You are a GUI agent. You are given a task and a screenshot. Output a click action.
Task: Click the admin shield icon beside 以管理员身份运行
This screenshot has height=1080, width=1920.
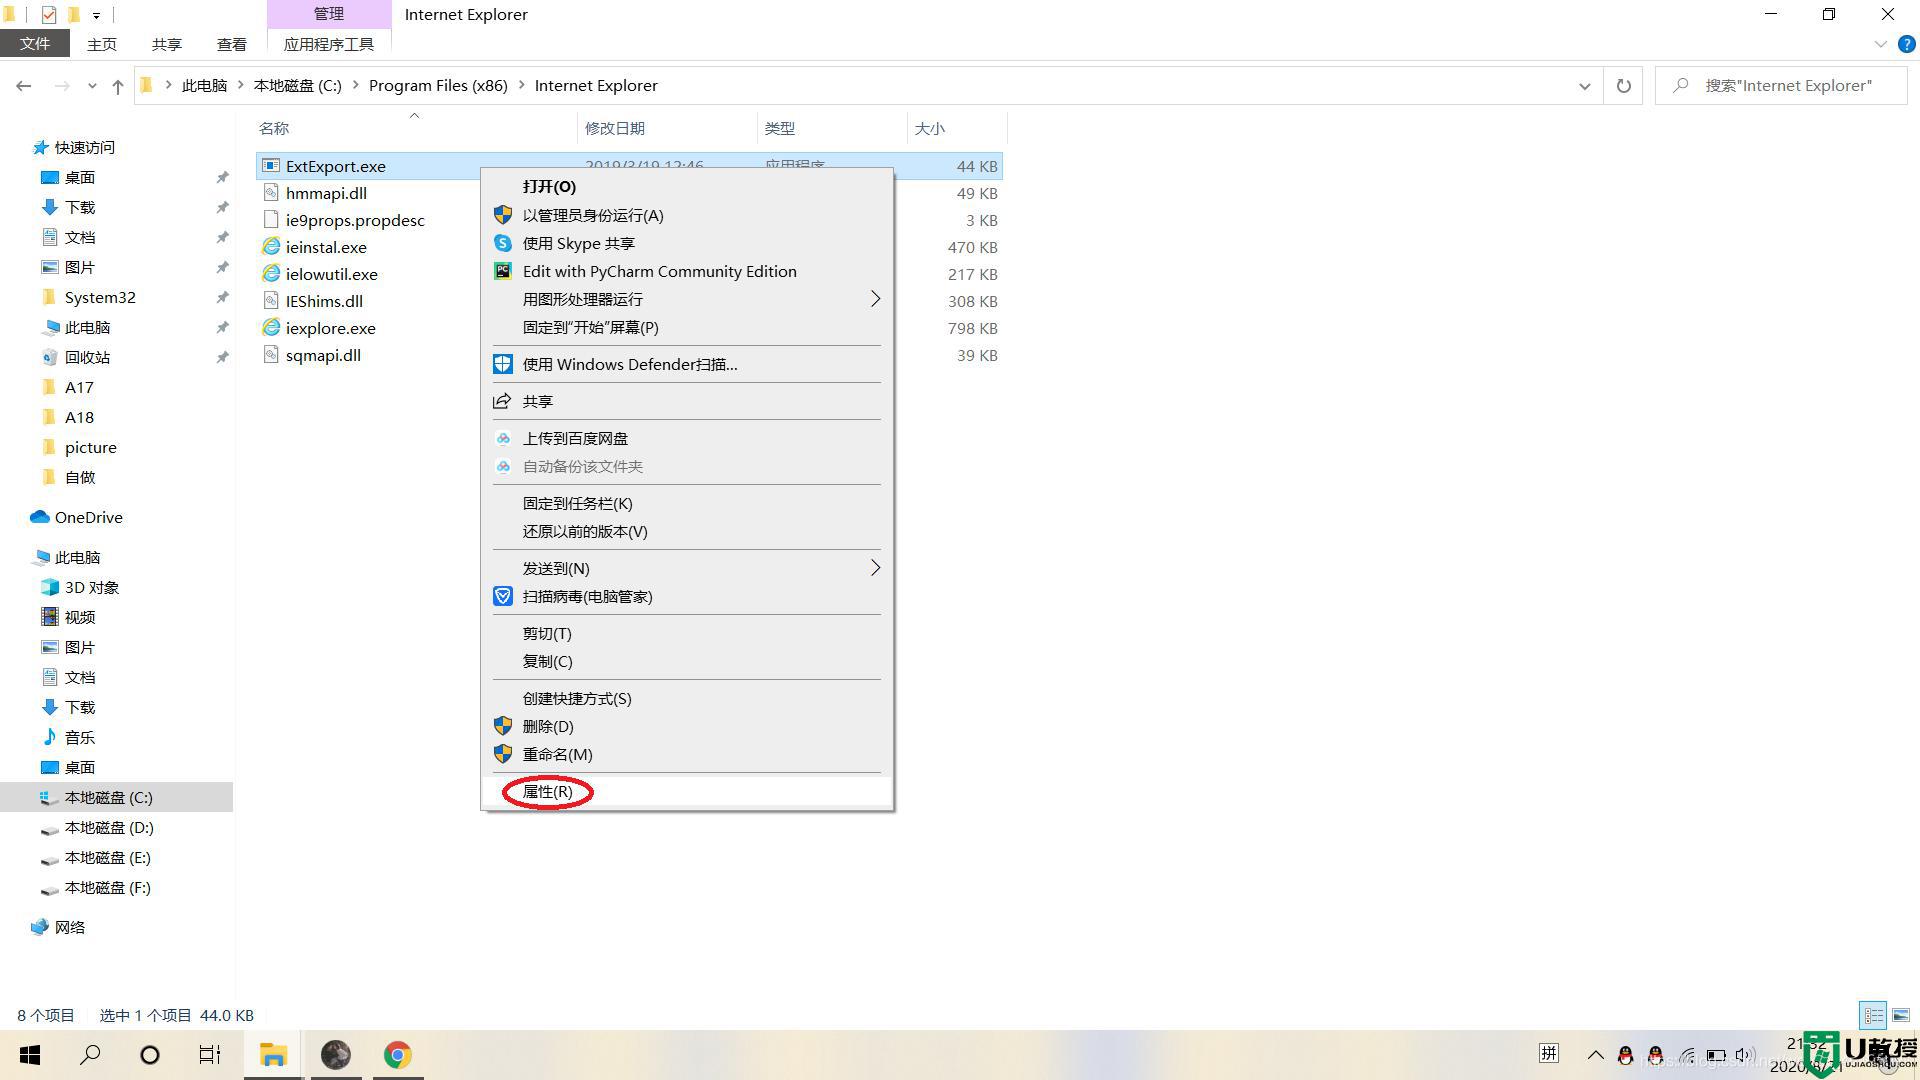click(503, 215)
